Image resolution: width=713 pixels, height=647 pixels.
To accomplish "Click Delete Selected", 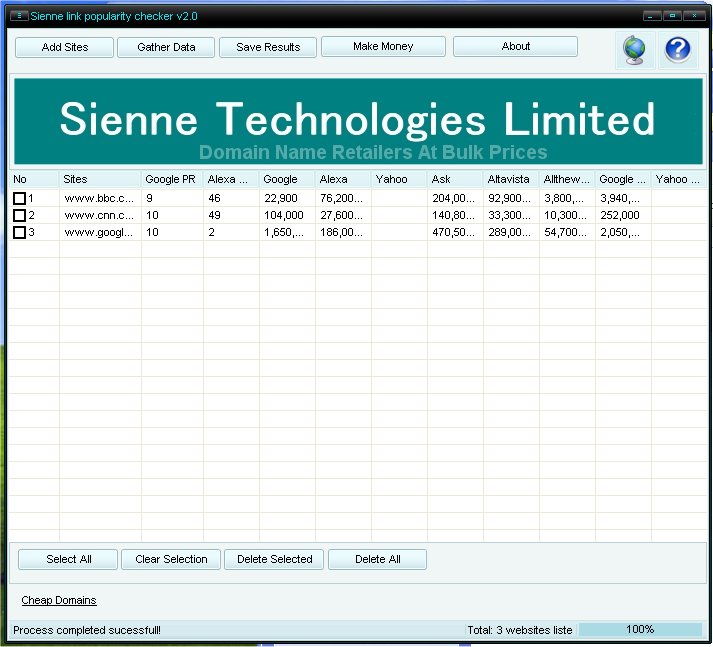I will (x=274, y=559).
